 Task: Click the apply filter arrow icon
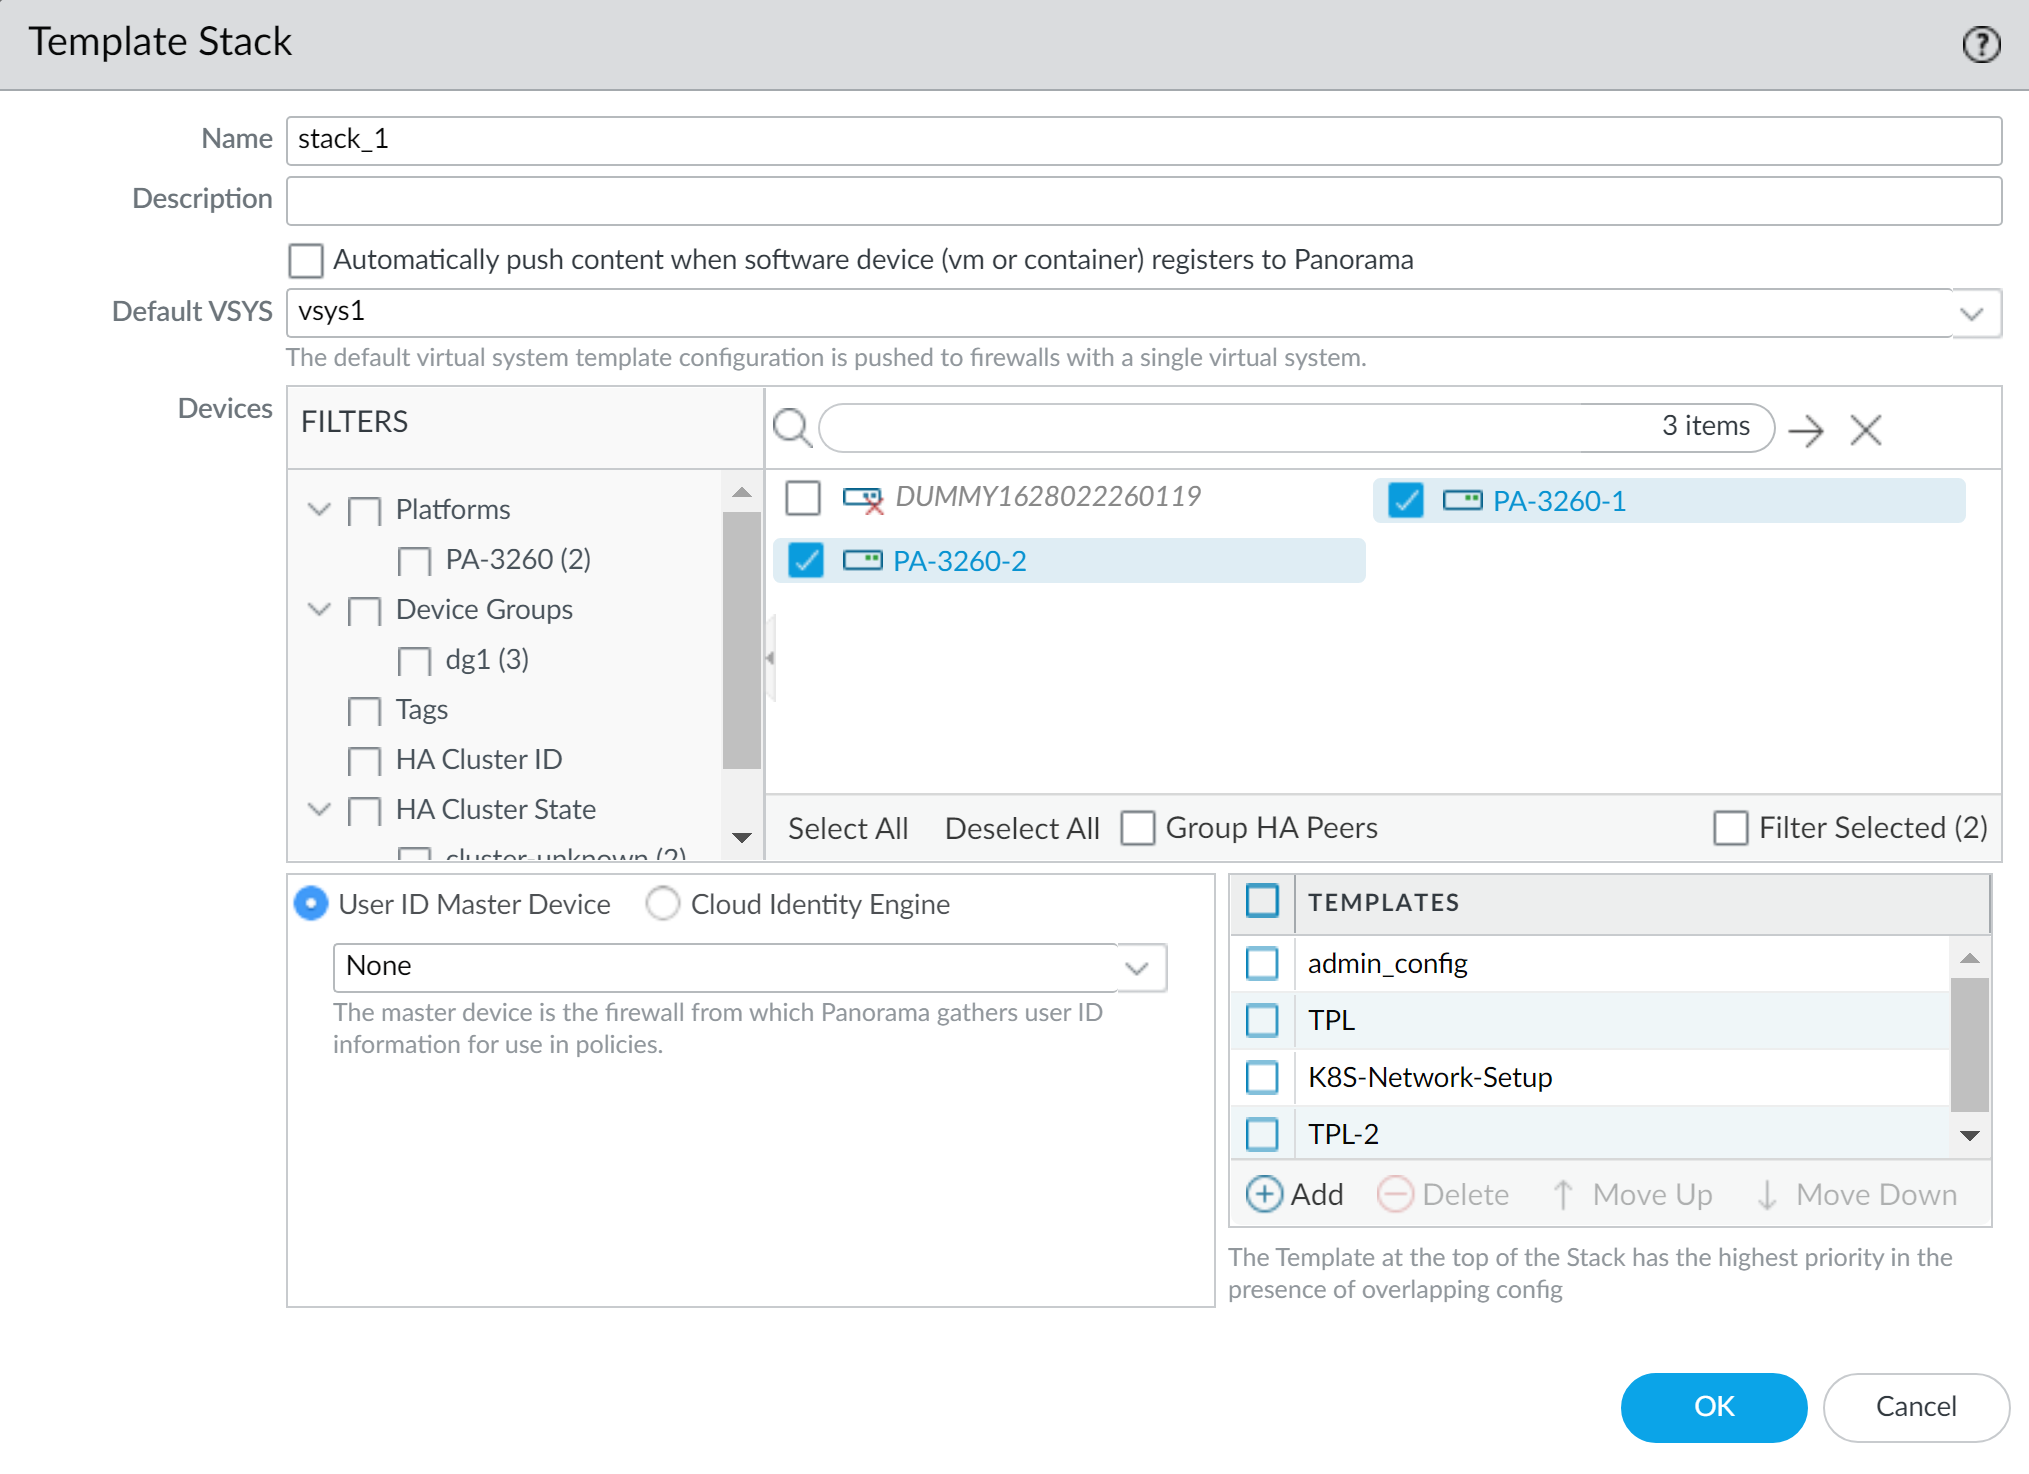(x=1805, y=430)
